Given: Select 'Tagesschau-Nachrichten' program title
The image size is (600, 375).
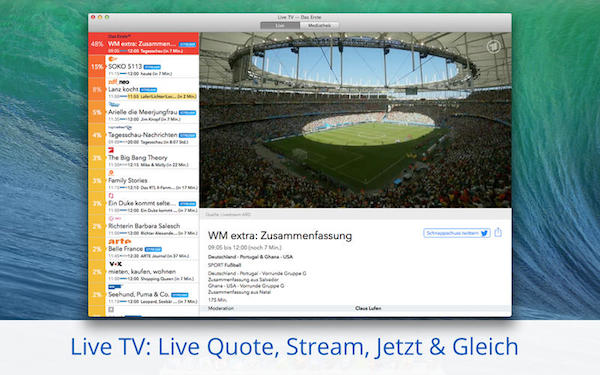Looking at the screenshot, I should pos(142,135).
